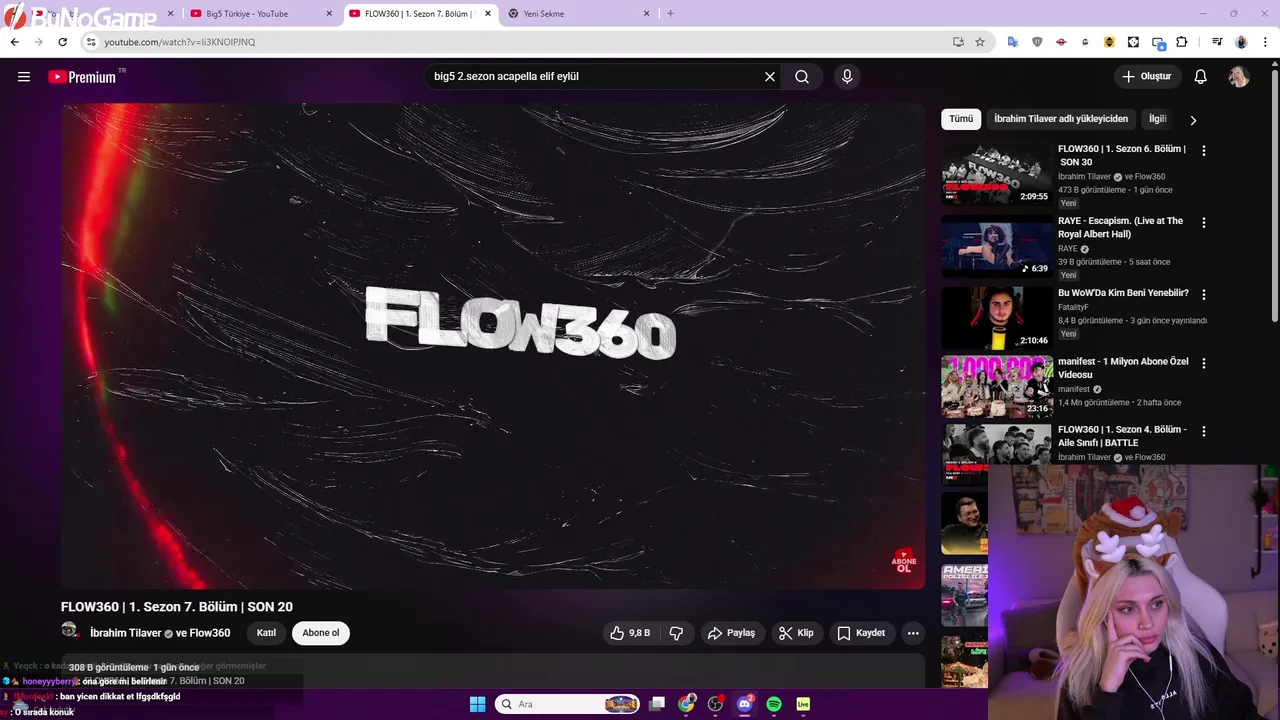
Task: Open the Google Translate extension
Action: pyautogui.click(x=1013, y=42)
